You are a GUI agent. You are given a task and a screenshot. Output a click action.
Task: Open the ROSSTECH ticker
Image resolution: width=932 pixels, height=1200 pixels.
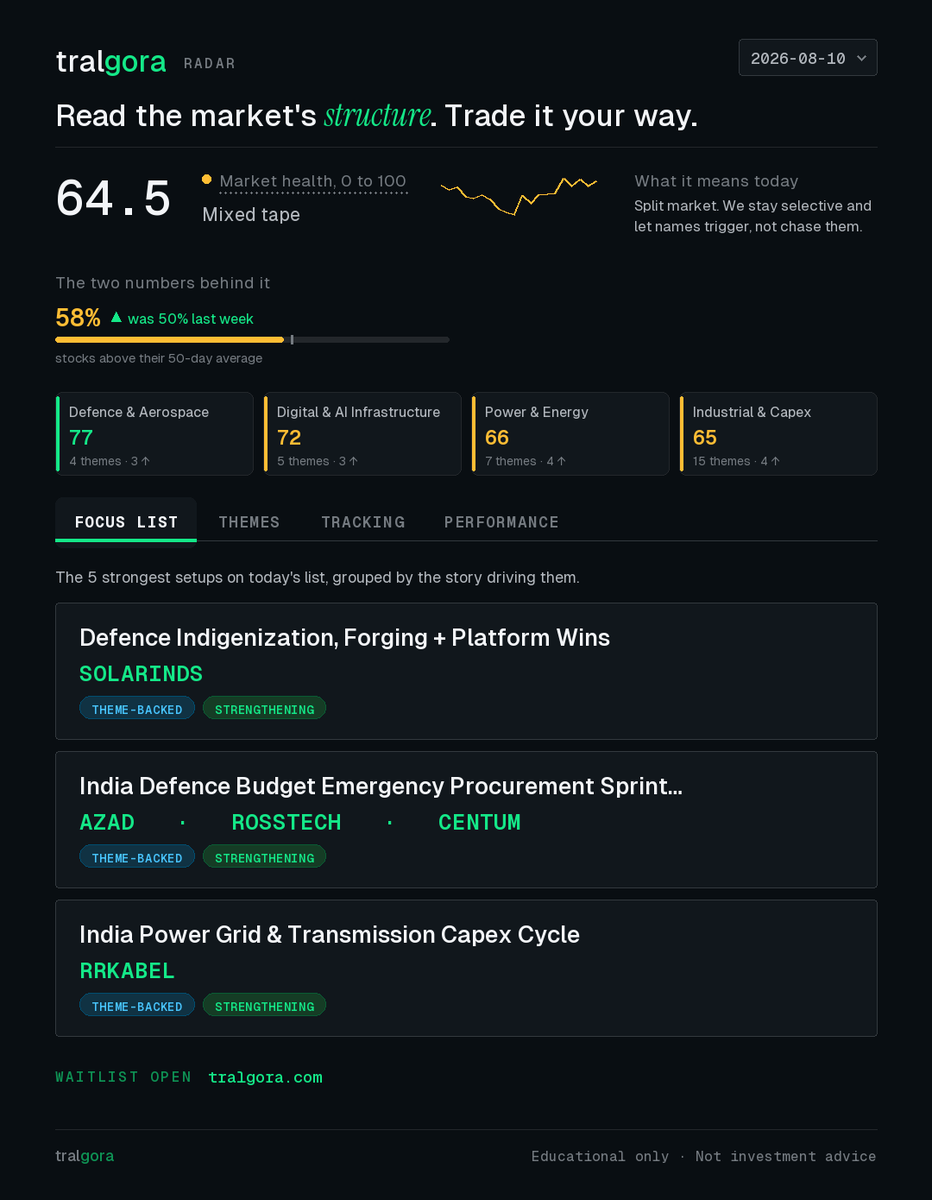tap(286, 822)
